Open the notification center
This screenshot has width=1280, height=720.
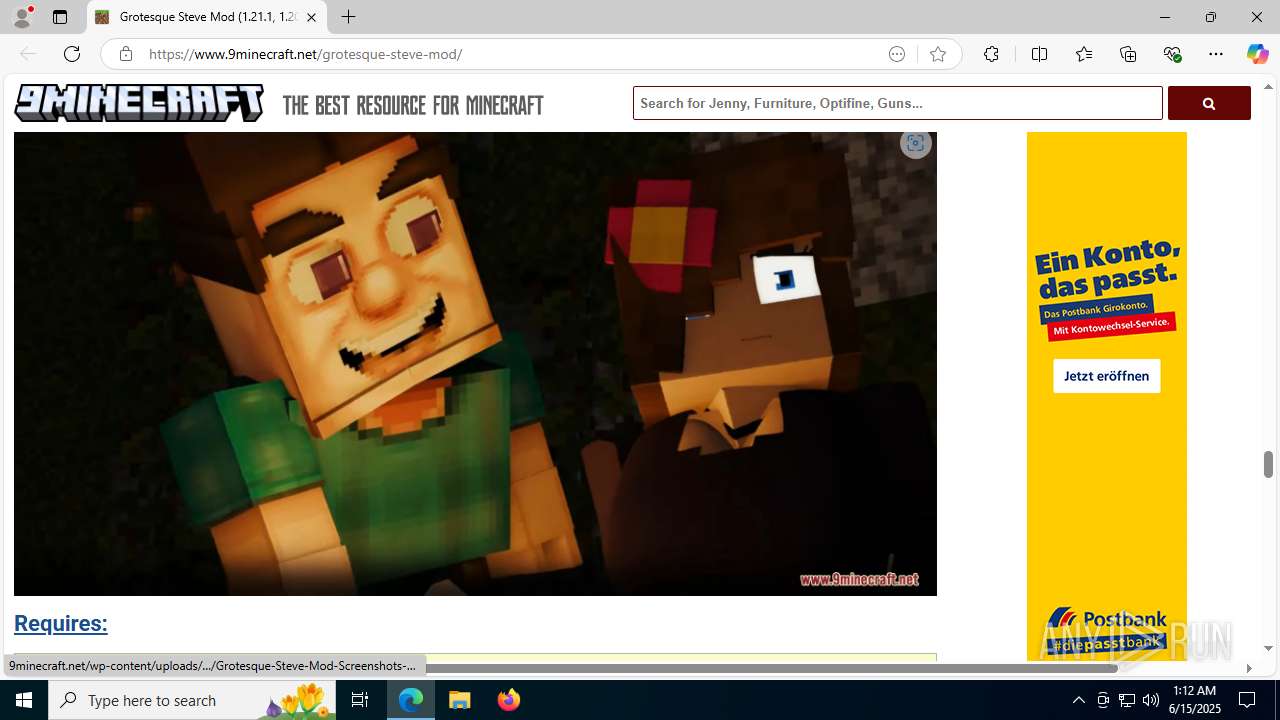(1247, 700)
